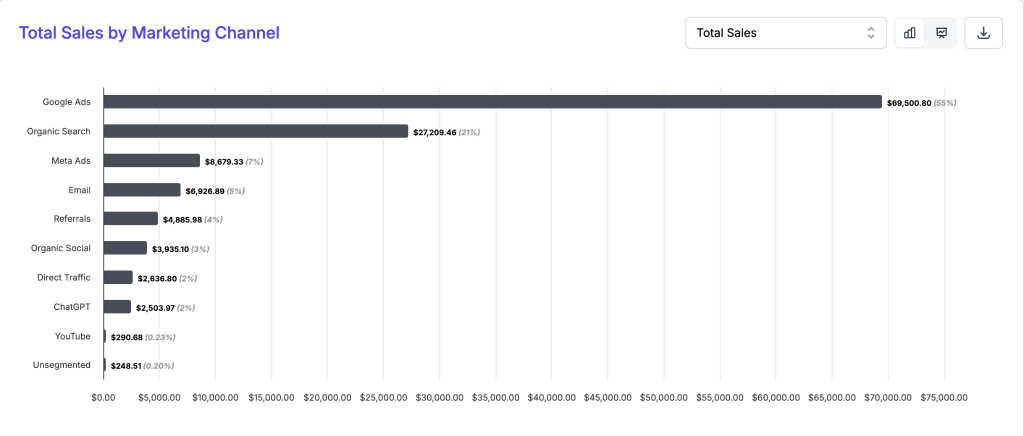Click the ChatGPT bar
The height and width of the screenshot is (436, 1024).
(117, 307)
